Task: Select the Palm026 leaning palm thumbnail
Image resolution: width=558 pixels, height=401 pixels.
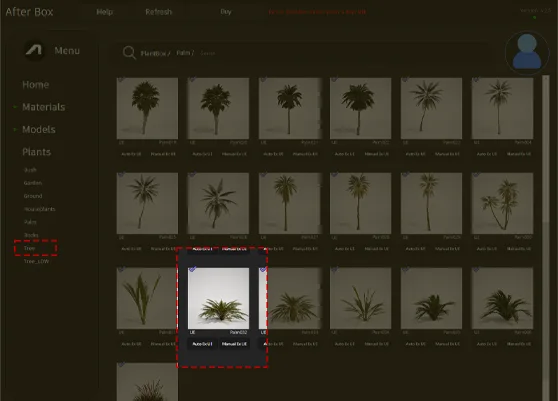Action: 218,203
